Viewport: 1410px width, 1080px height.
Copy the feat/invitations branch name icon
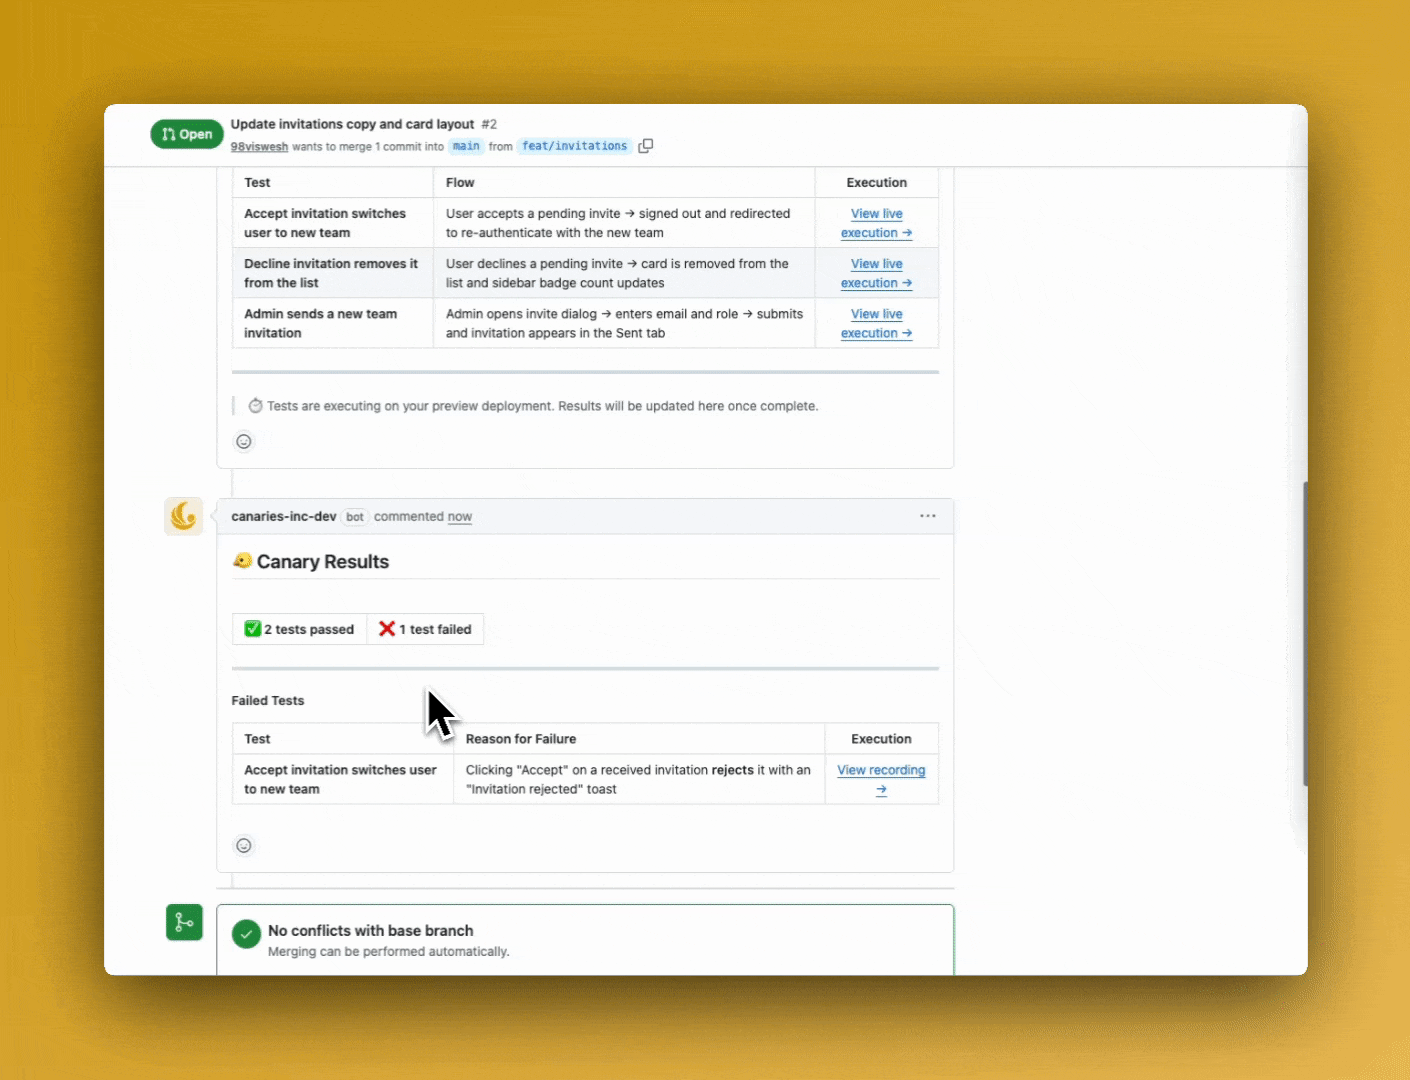[646, 146]
